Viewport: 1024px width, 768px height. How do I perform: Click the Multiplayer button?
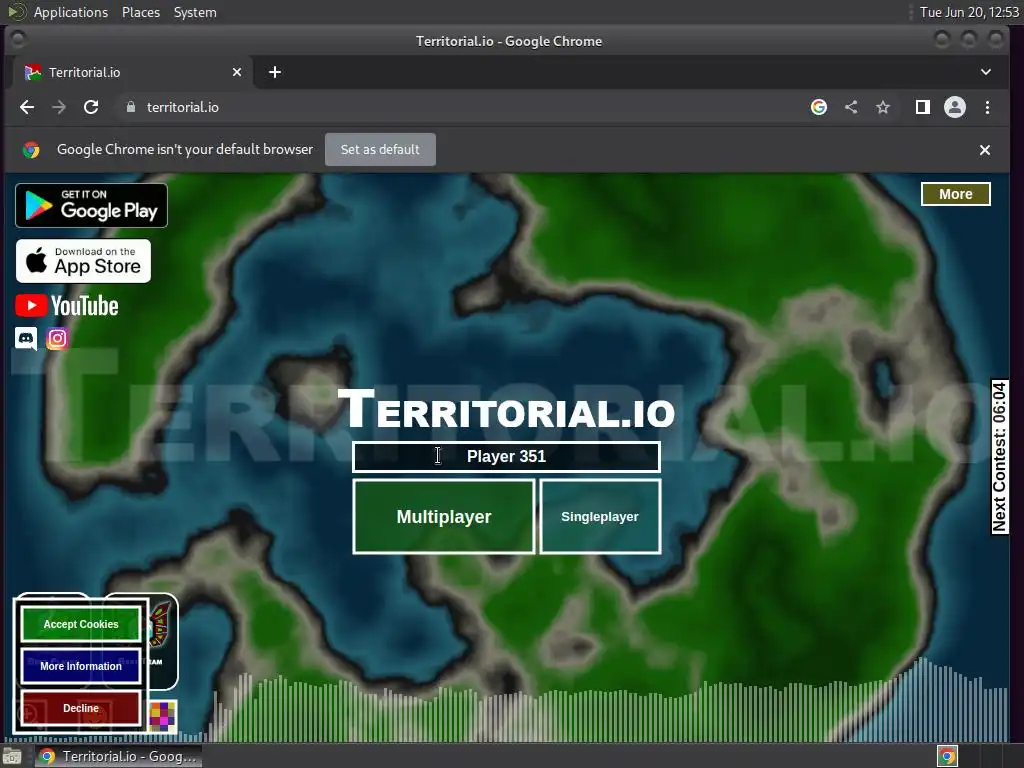point(443,517)
